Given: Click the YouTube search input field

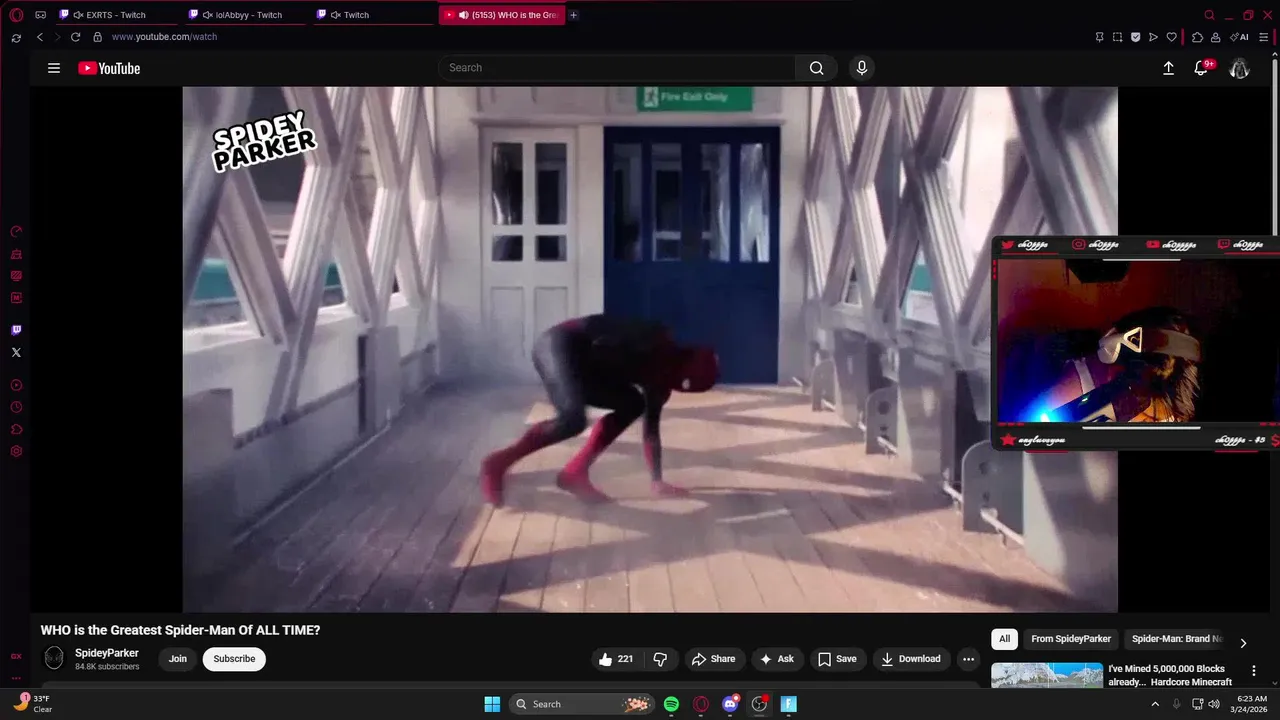Looking at the screenshot, I should coord(617,68).
